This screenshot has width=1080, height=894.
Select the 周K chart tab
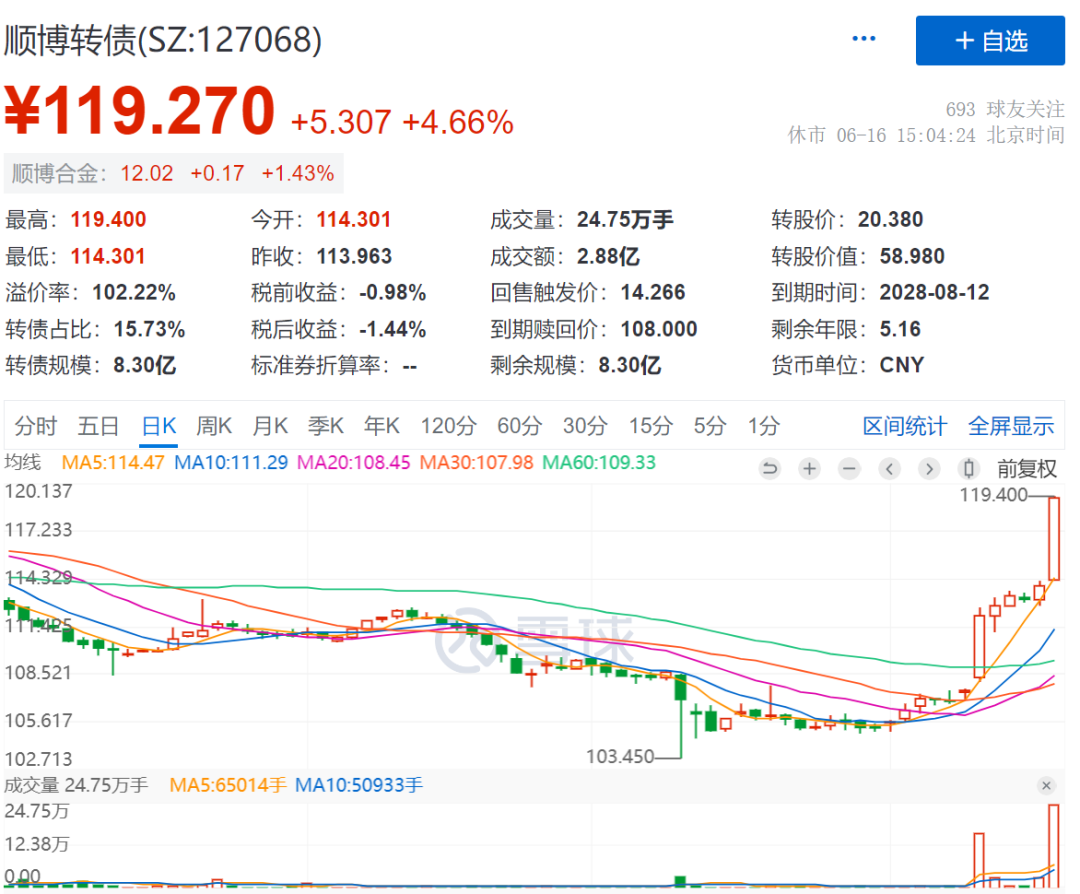point(214,426)
